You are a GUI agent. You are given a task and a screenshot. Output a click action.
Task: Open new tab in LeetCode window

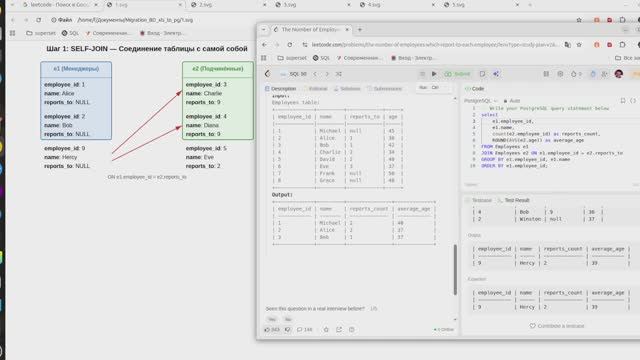click(x=360, y=29)
